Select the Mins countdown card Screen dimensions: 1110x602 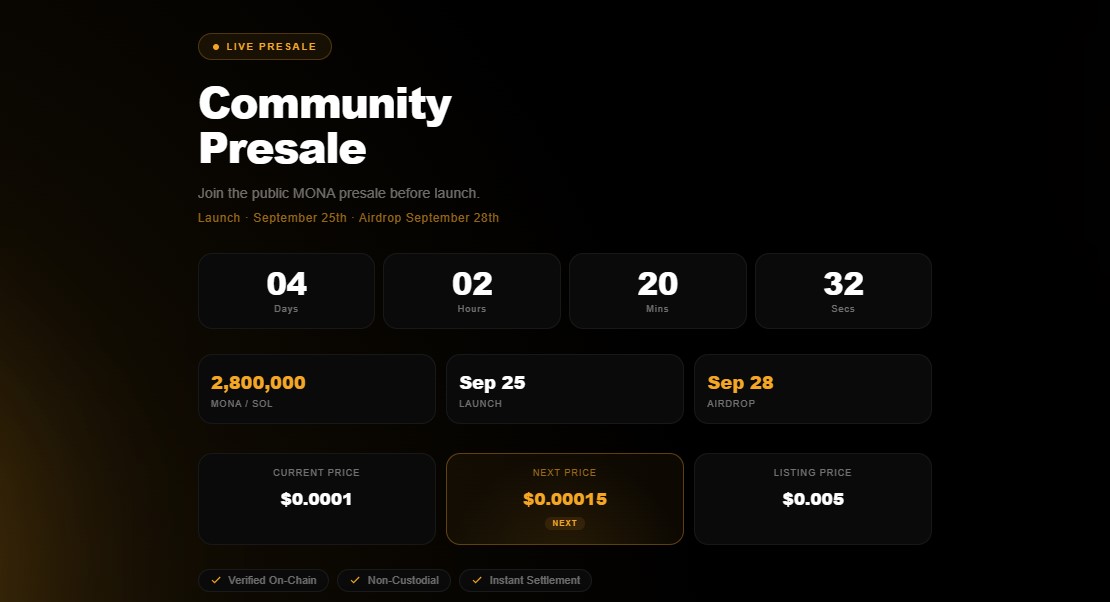point(658,291)
